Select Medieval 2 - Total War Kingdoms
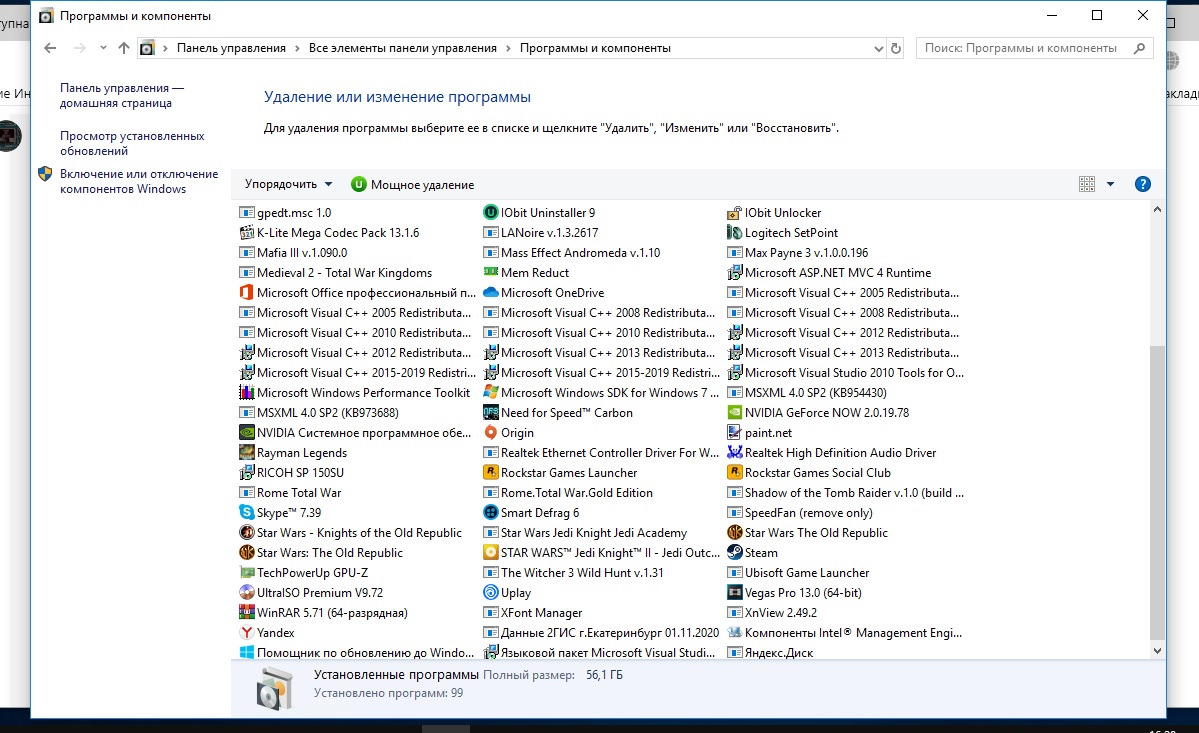This screenshot has width=1199, height=733. coord(336,272)
